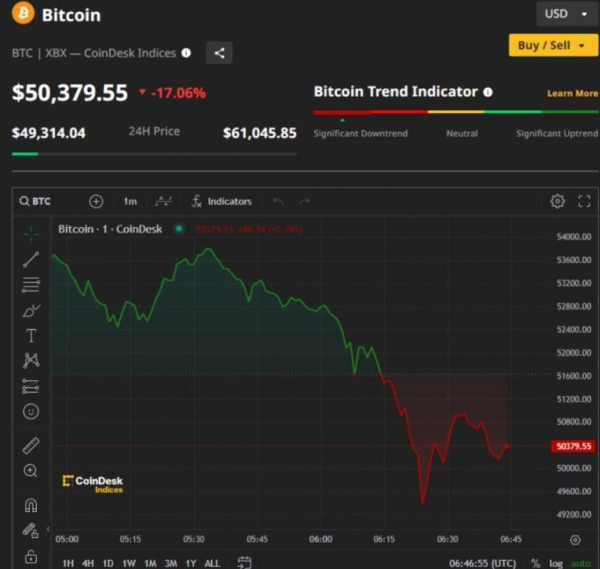The width and height of the screenshot is (600, 569).
Task: Open the USD currency dropdown
Action: point(567,14)
